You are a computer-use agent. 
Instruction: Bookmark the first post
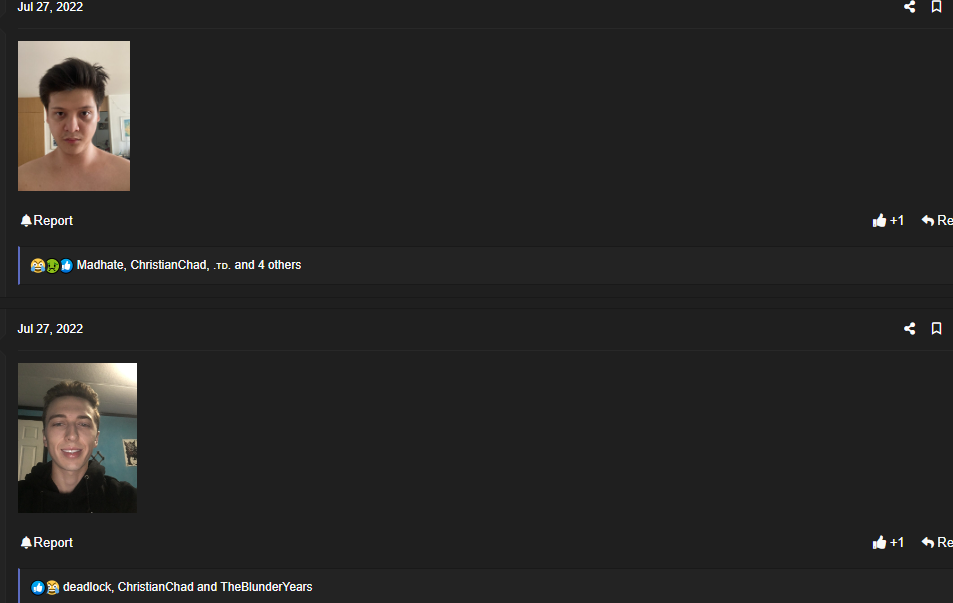point(936,7)
